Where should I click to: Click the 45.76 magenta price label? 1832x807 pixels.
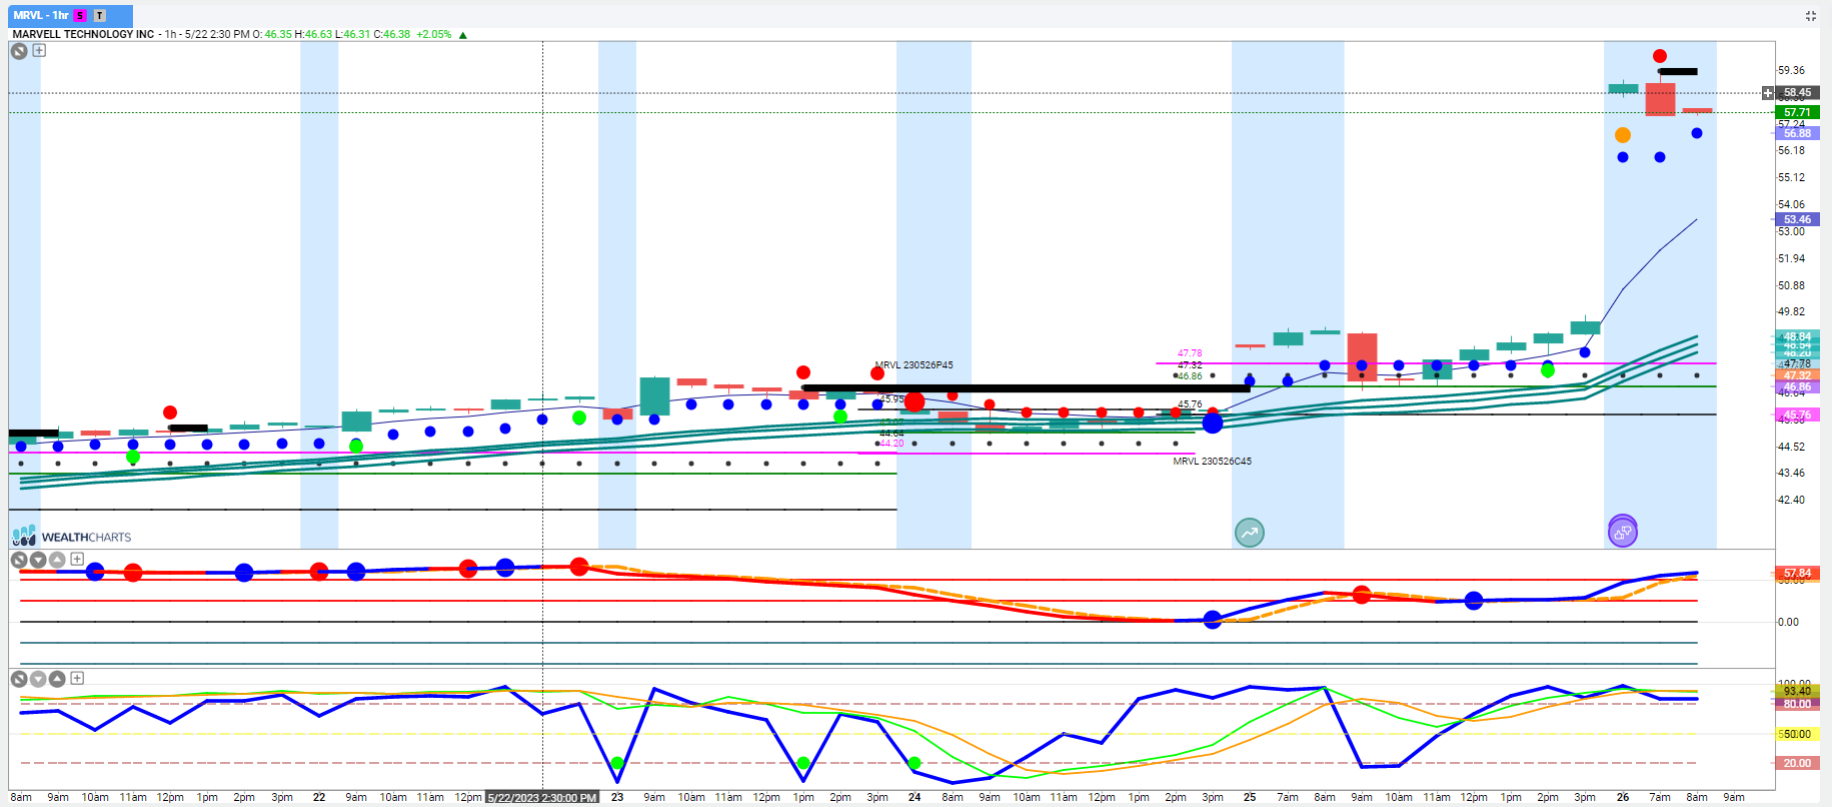(1797, 414)
